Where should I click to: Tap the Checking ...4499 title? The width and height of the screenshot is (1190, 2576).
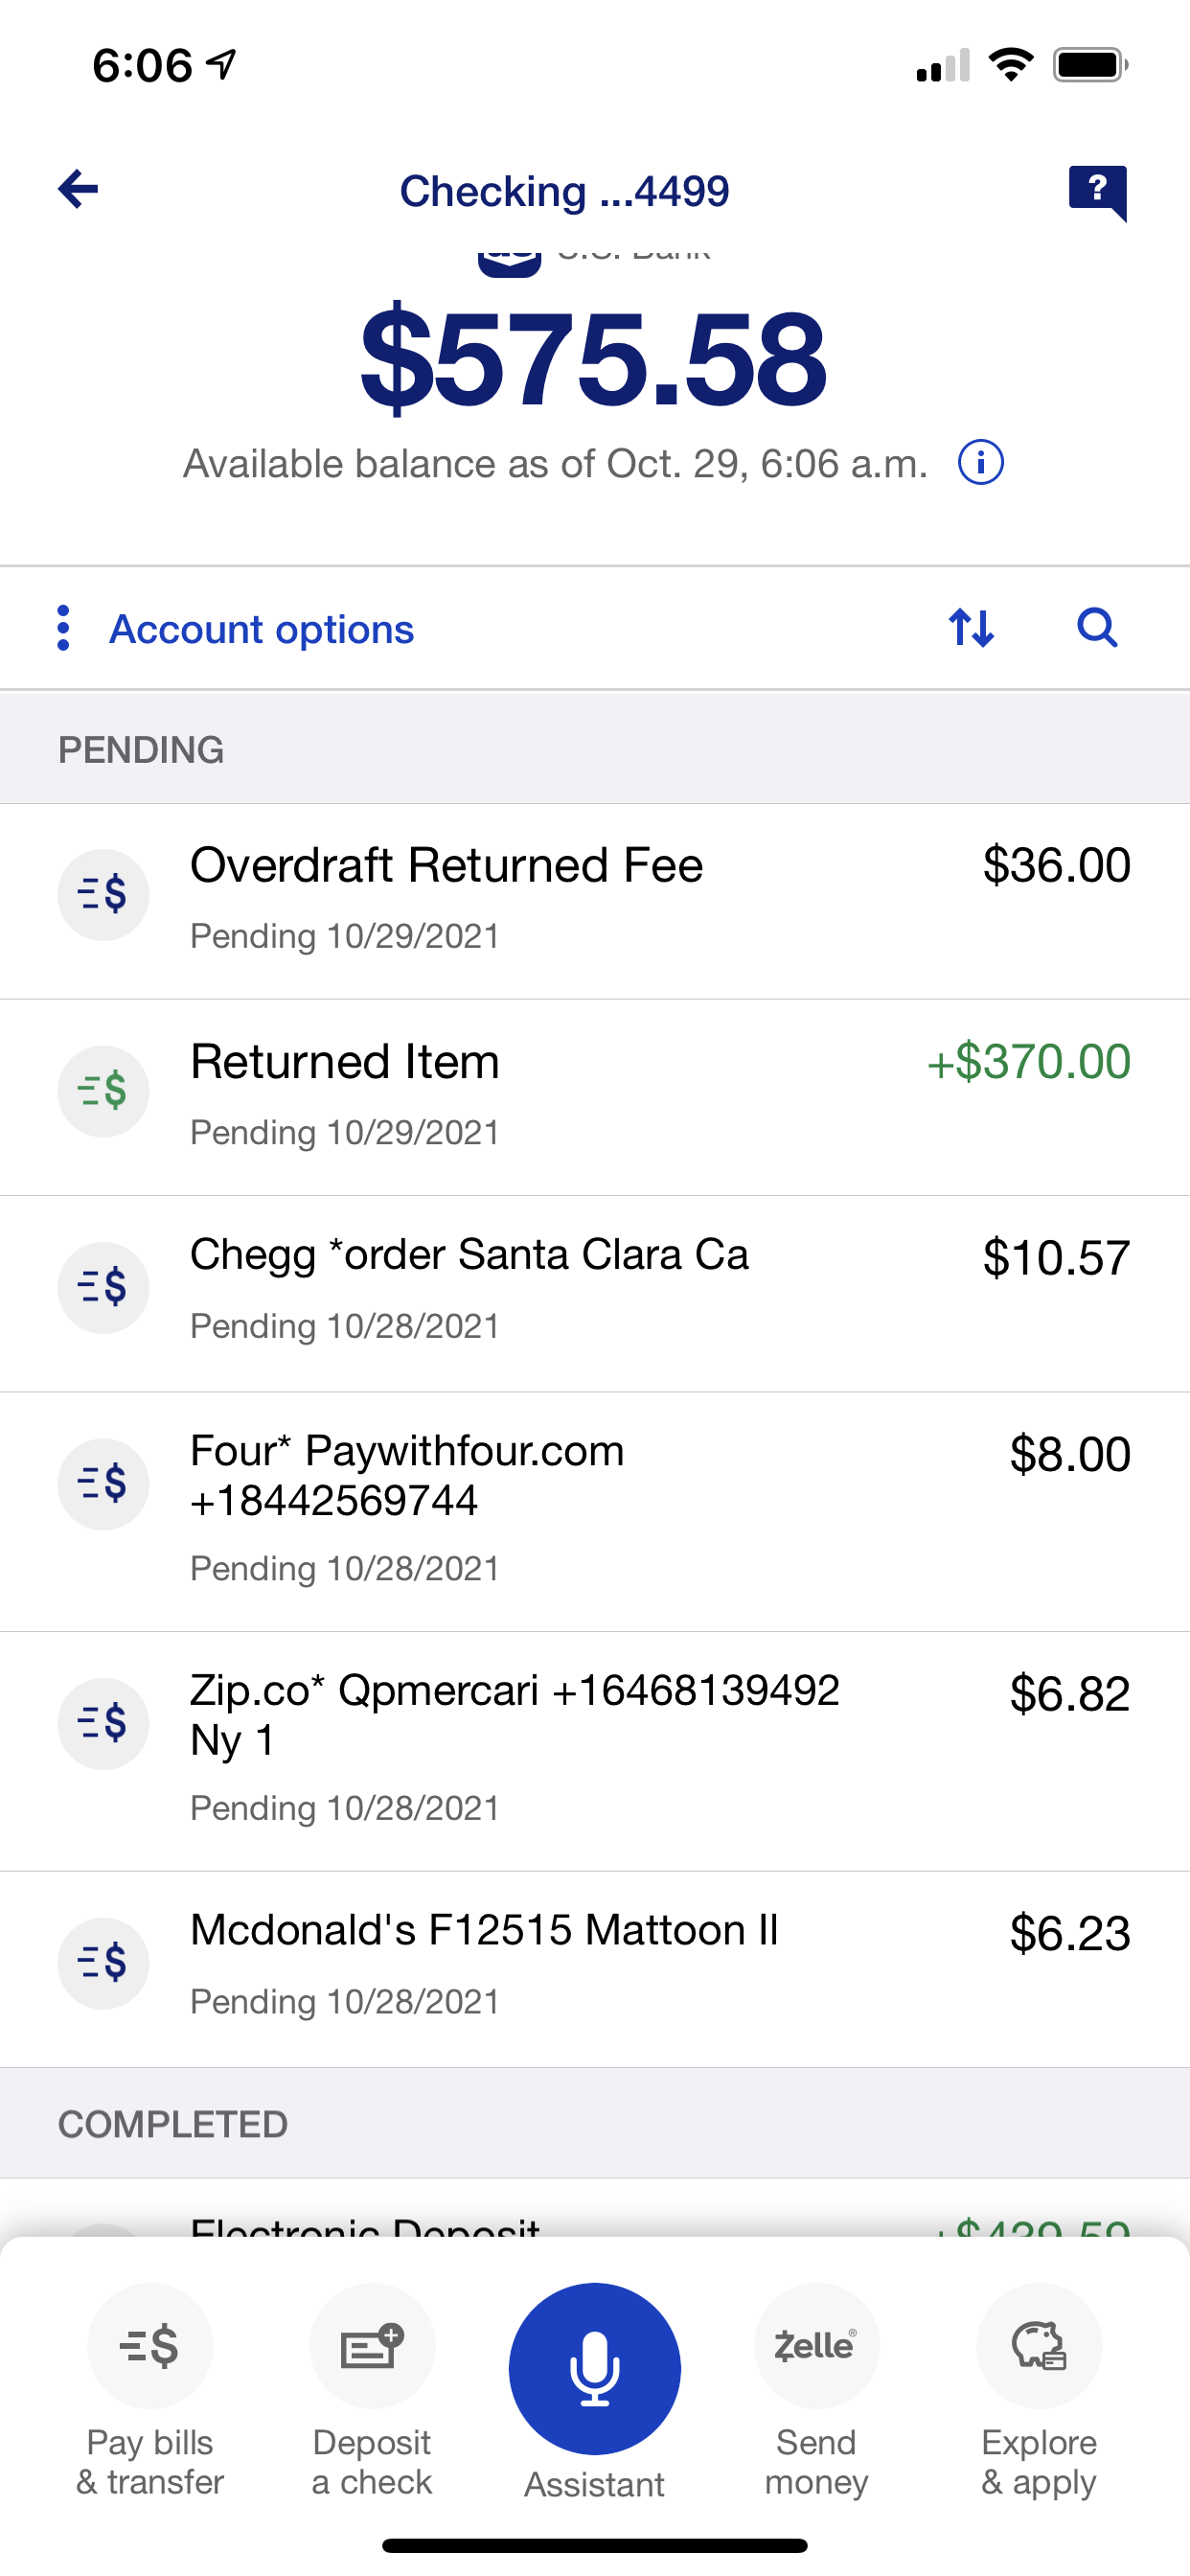(564, 191)
